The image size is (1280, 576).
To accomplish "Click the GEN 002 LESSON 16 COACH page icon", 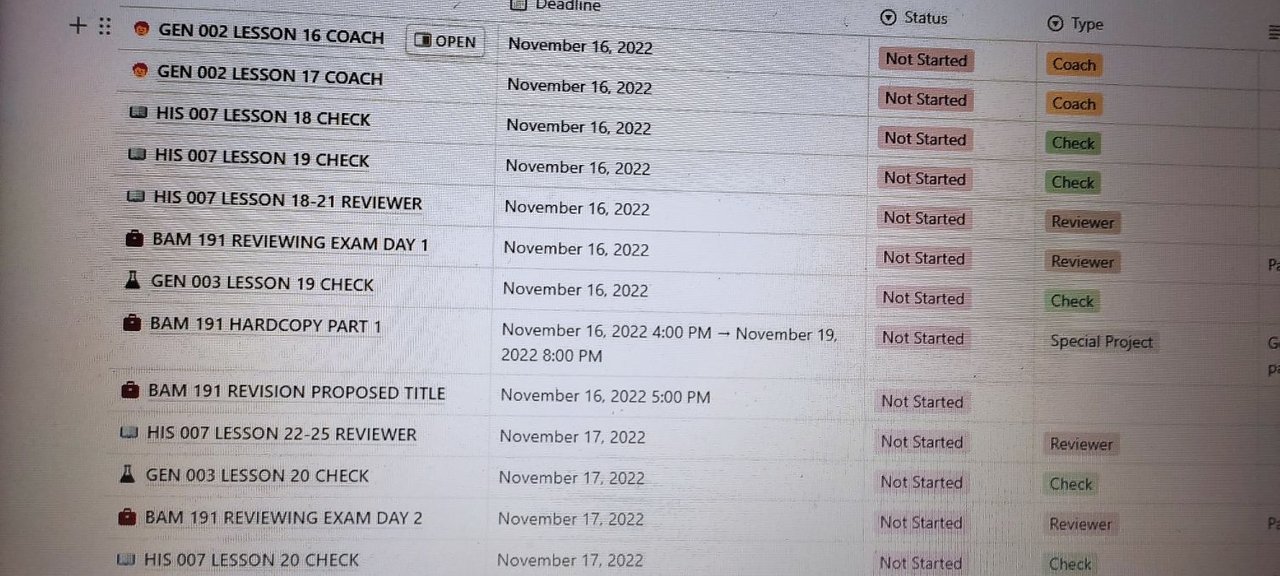I will pos(142,30).
